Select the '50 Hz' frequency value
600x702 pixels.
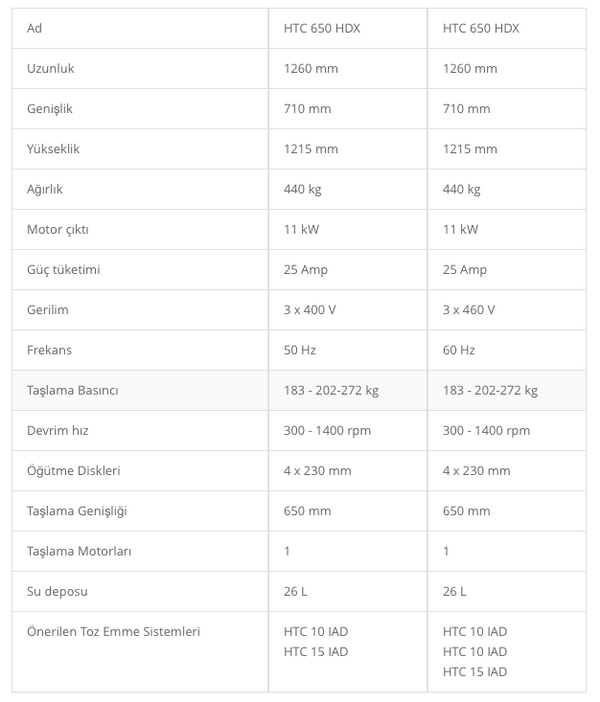tap(300, 350)
